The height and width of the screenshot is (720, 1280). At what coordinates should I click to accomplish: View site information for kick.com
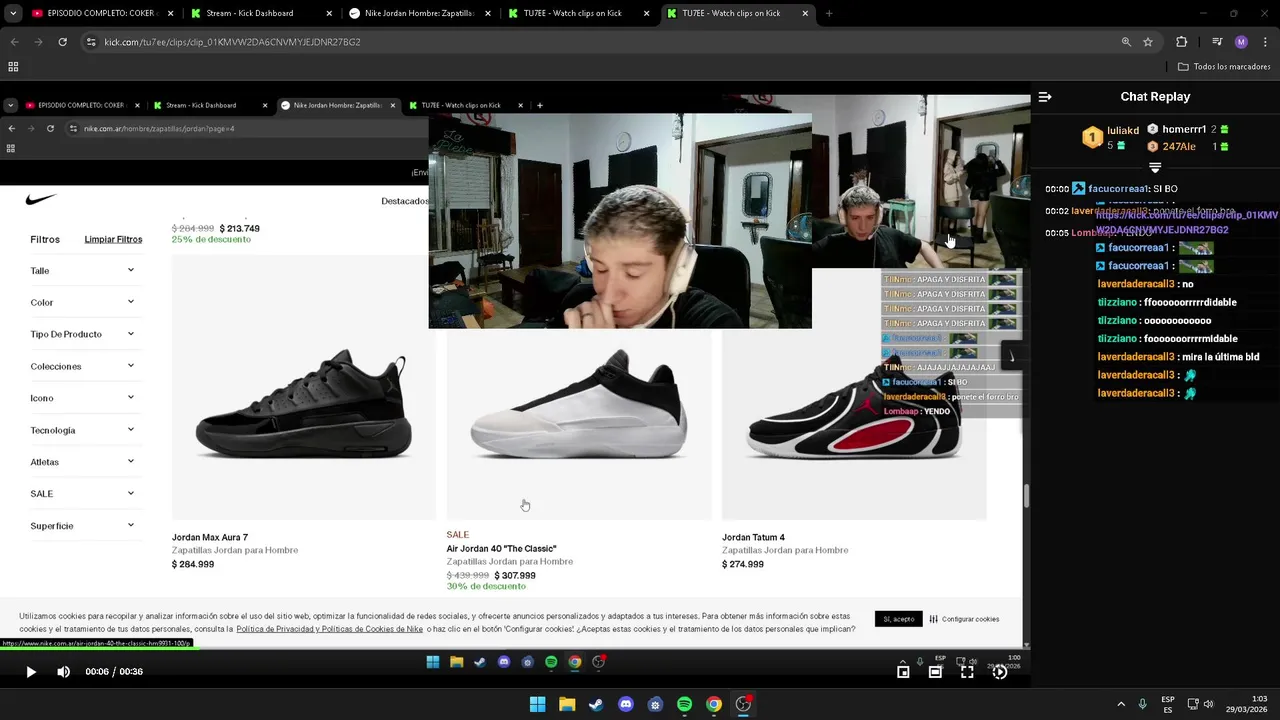click(91, 42)
